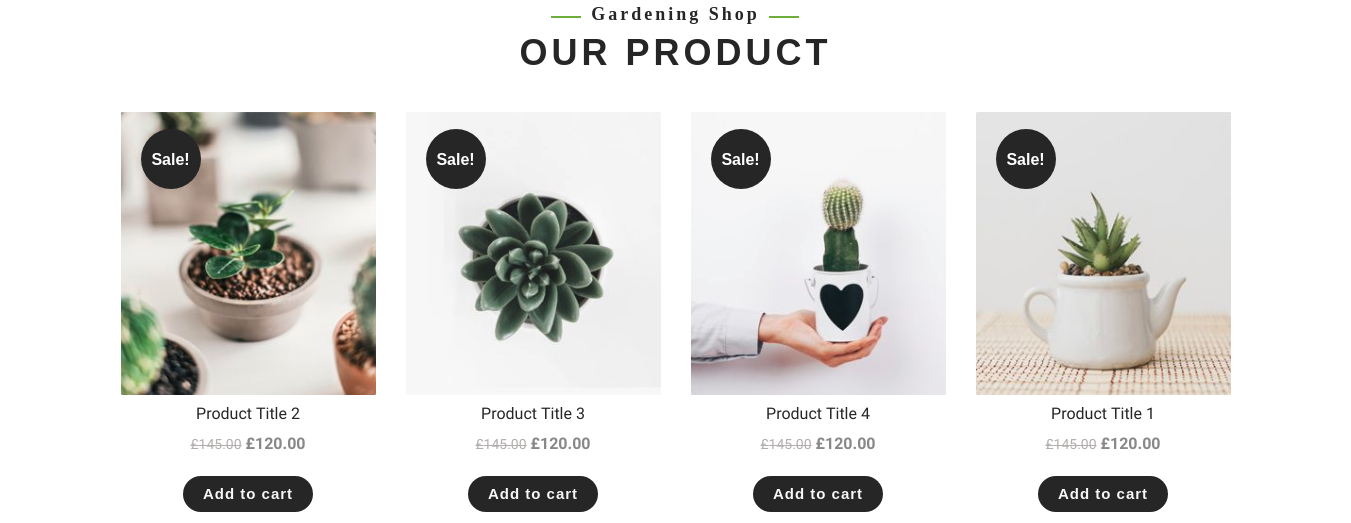Click the Gardening Shop subtitle text
This screenshot has height=523, width=1351.
click(675, 14)
